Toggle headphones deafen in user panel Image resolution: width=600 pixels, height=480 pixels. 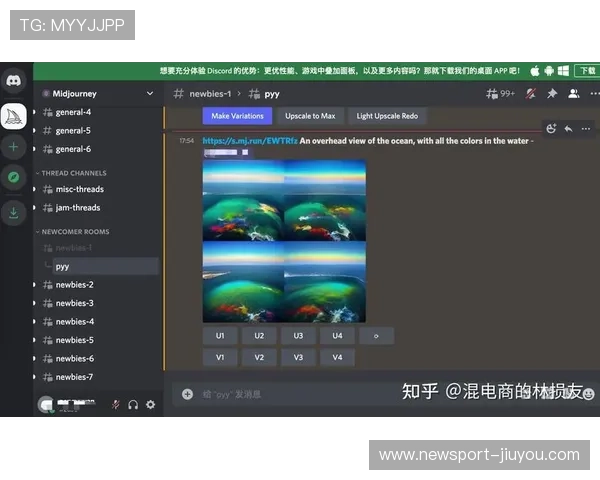pyautogui.click(x=133, y=405)
